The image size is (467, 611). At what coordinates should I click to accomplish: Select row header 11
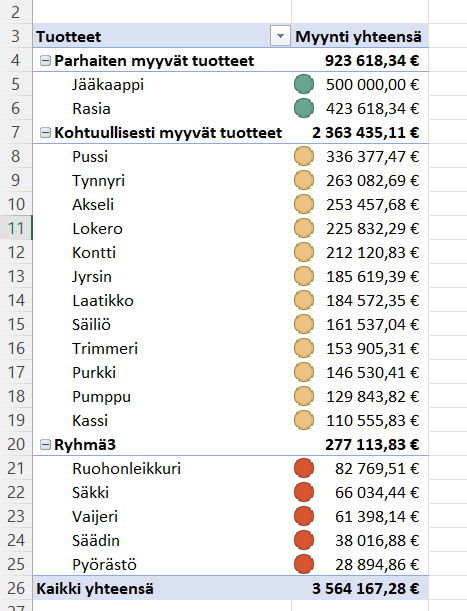(16, 228)
